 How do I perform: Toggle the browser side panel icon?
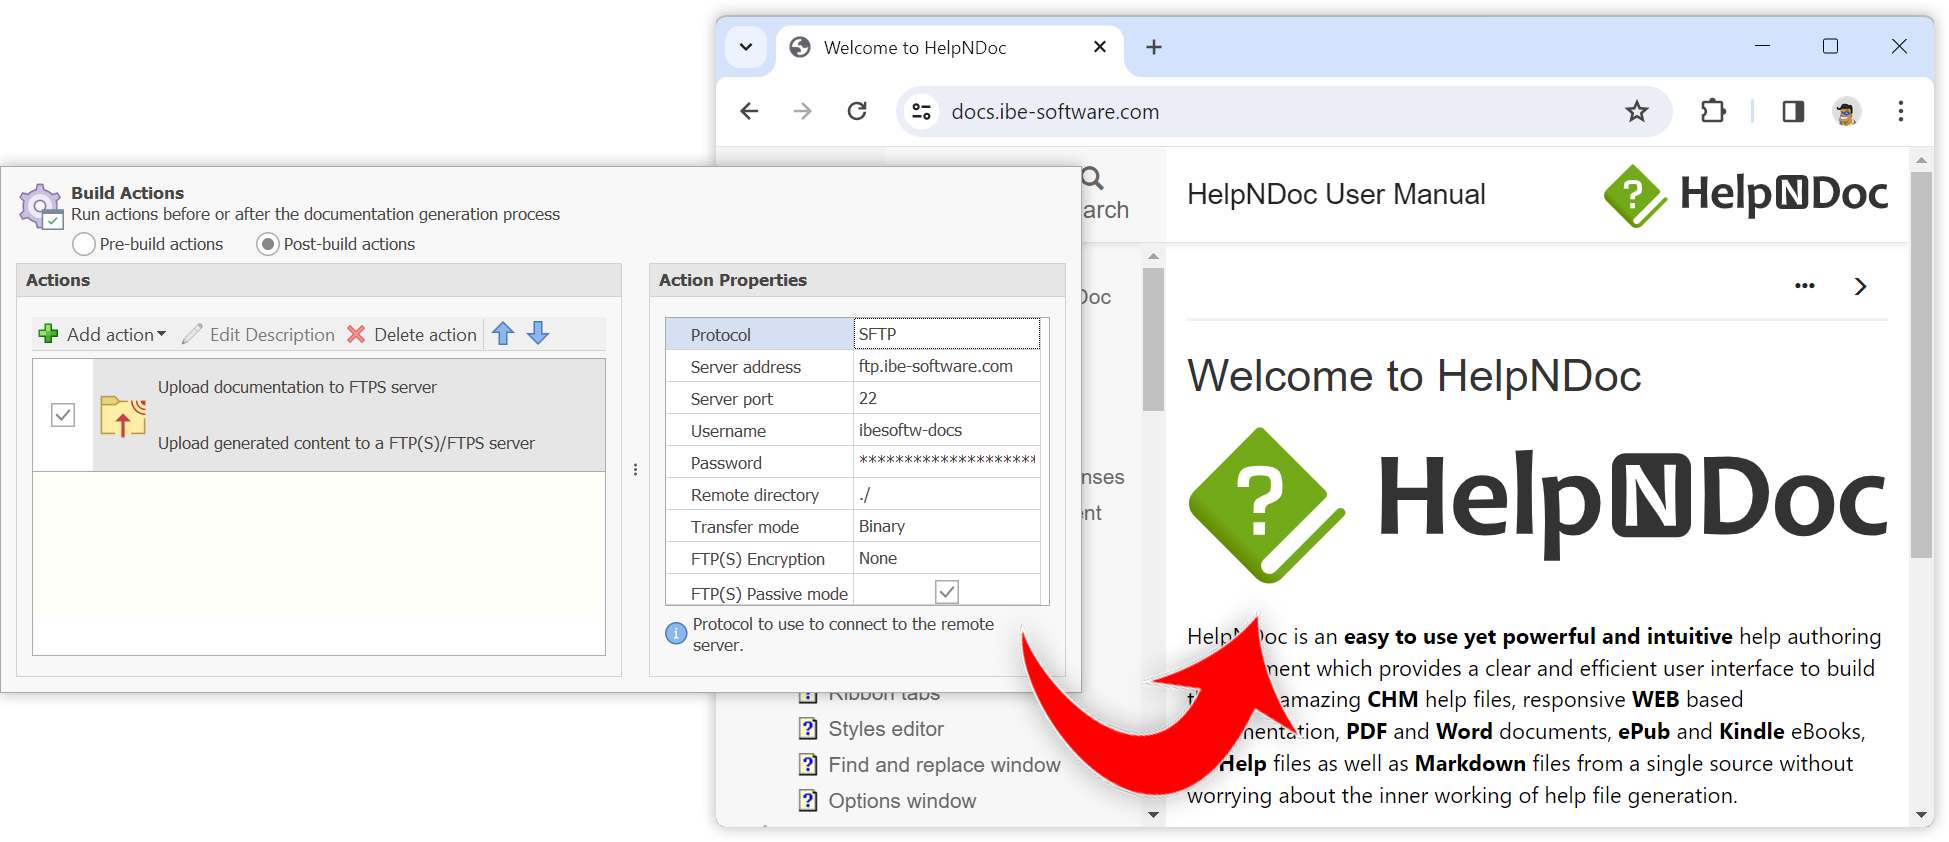click(x=1793, y=111)
